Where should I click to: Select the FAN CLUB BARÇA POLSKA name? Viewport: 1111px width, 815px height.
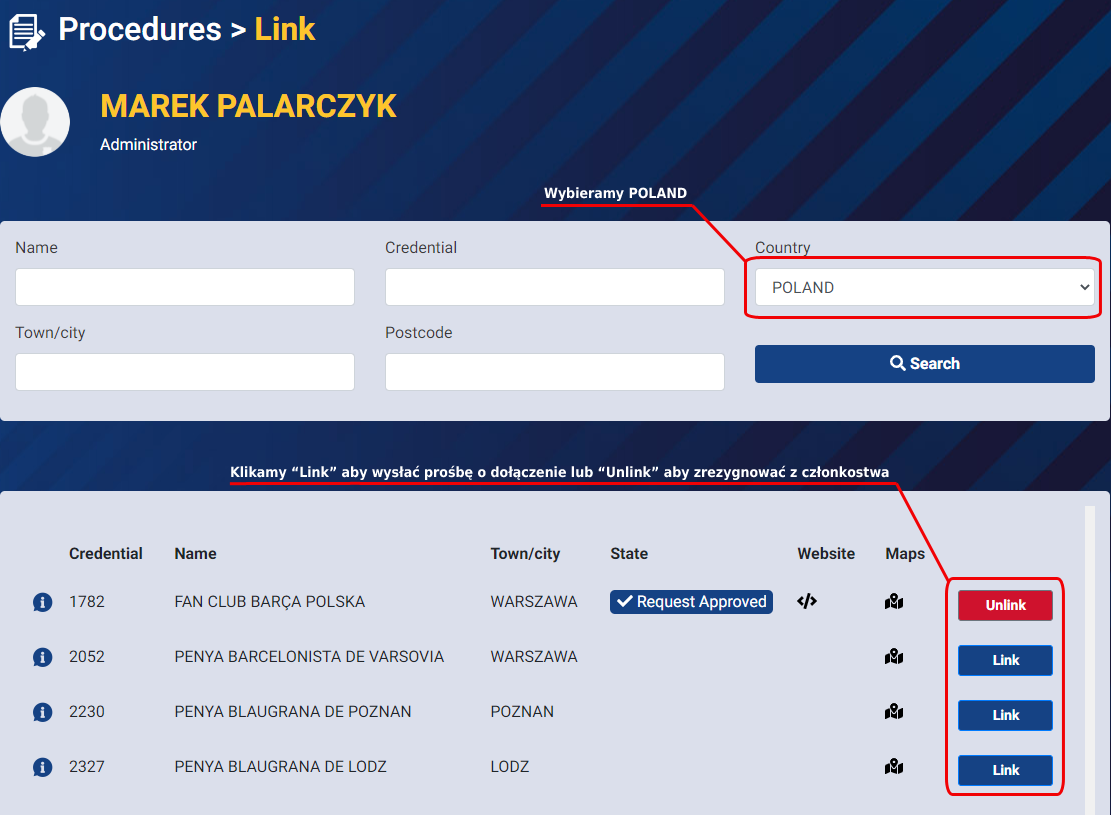pyautogui.click(x=270, y=602)
